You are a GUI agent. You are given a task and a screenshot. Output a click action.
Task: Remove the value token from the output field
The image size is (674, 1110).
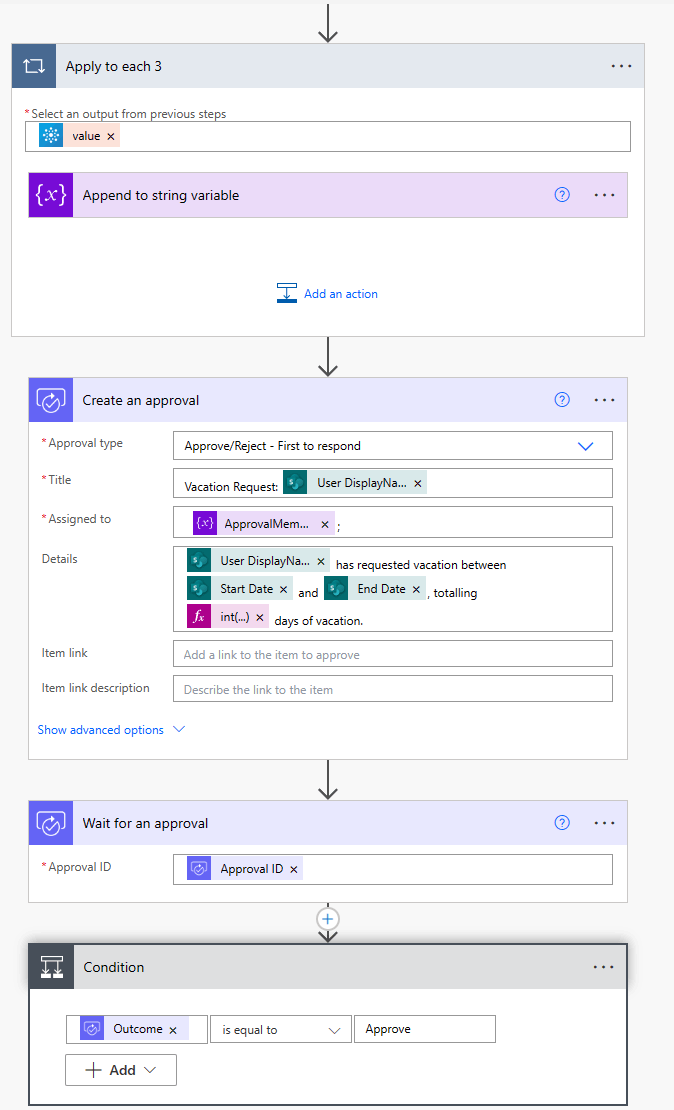pyautogui.click(x=110, y=135)
